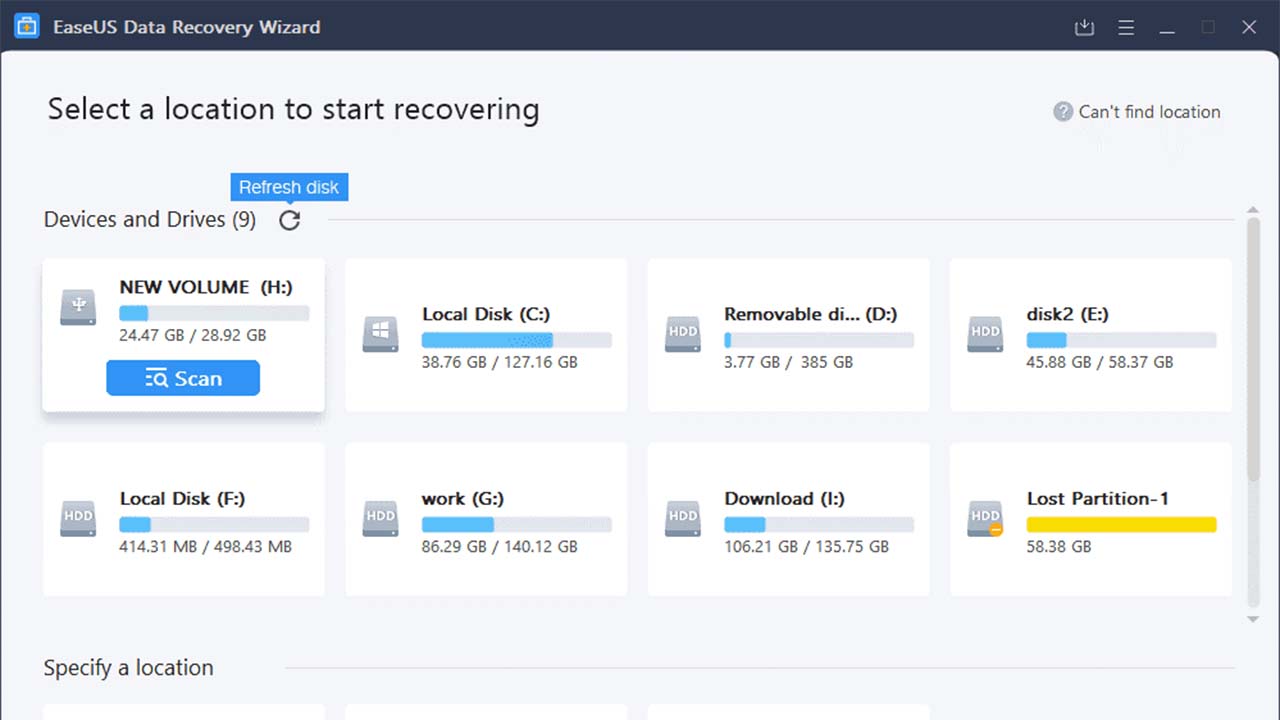Click the usage bar of NEW VOLUME (H:)
This screenshot has width=1280, height=720.
[x=214, y=313]
